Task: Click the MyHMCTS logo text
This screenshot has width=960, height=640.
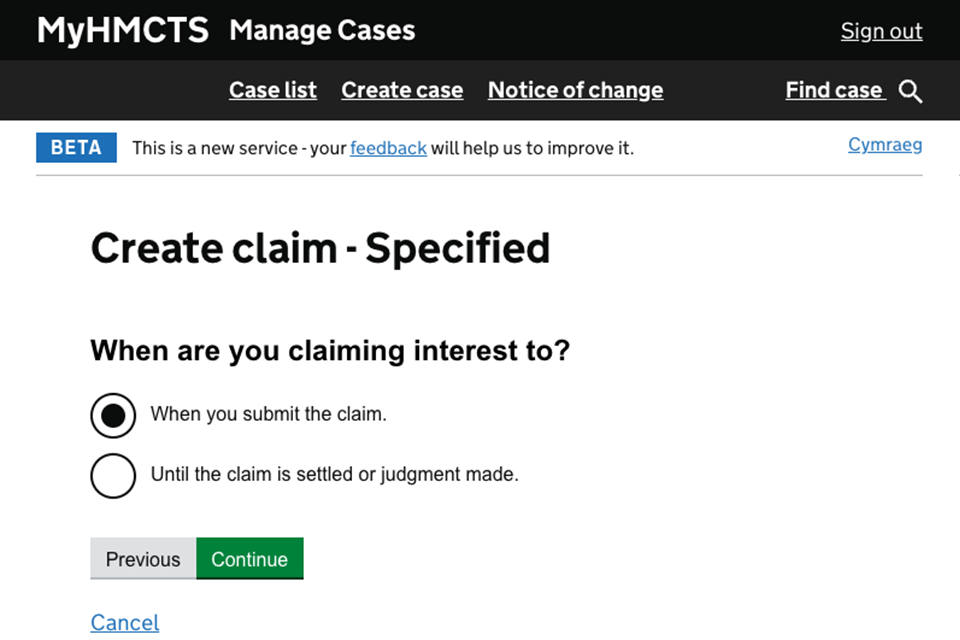Action: pos(123,31)
